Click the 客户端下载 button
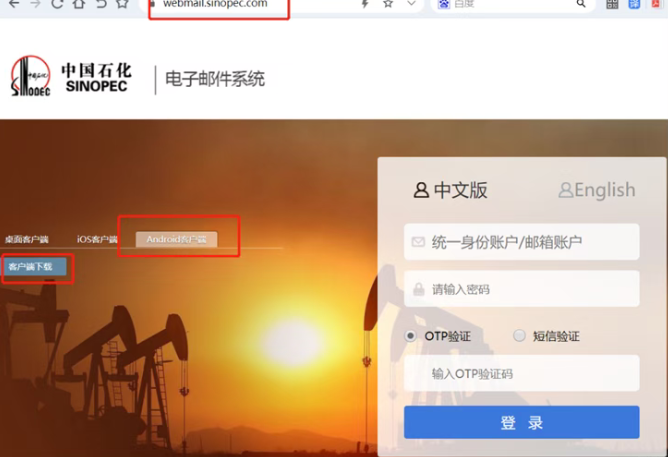Viewport: 668px width, 457px height. point(35,267)
